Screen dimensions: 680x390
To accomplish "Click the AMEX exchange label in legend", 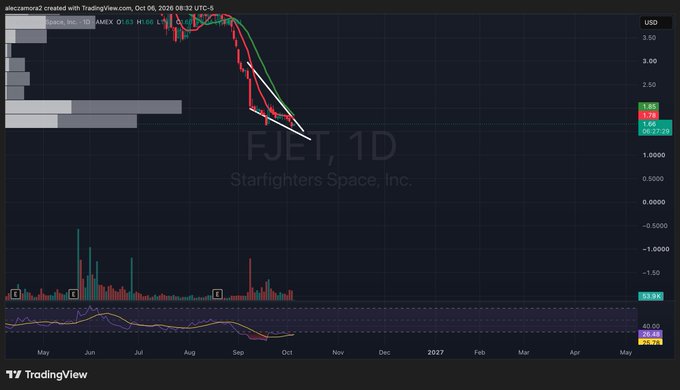I will click(x=104, y=22).
